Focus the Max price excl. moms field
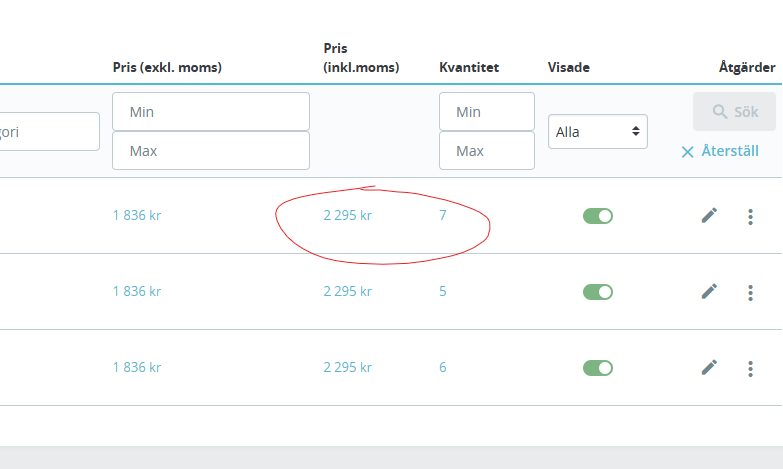This screenshot has width=783, height=469. coord(211,150)
